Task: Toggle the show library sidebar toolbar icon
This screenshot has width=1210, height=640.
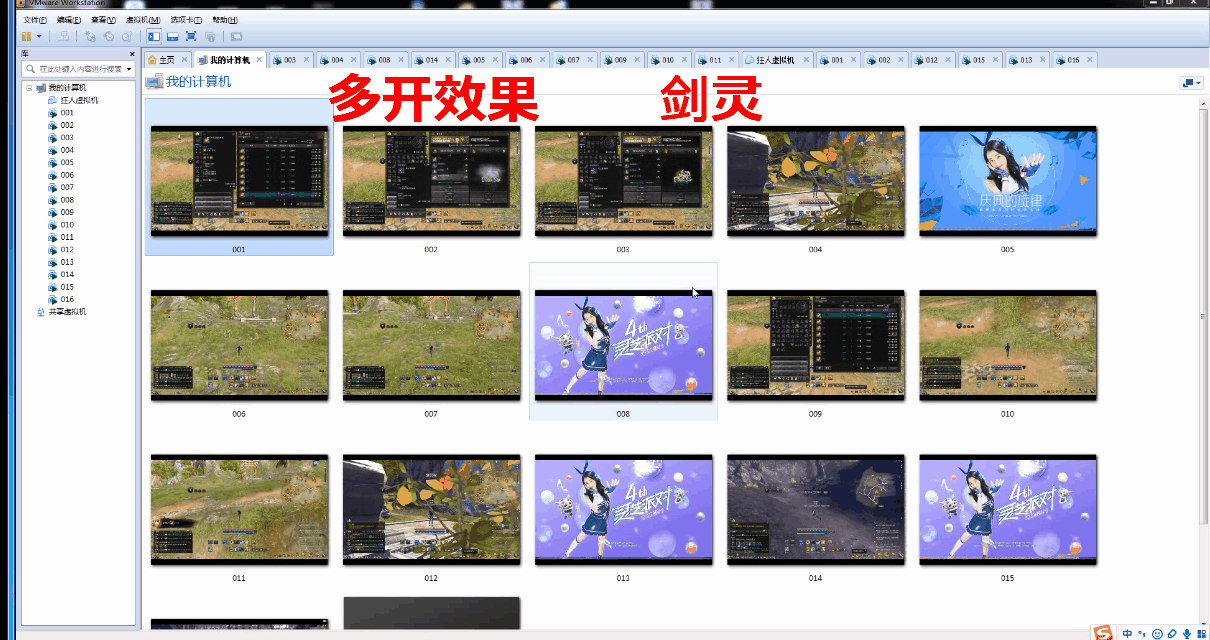Action: (x=155, y=36)
